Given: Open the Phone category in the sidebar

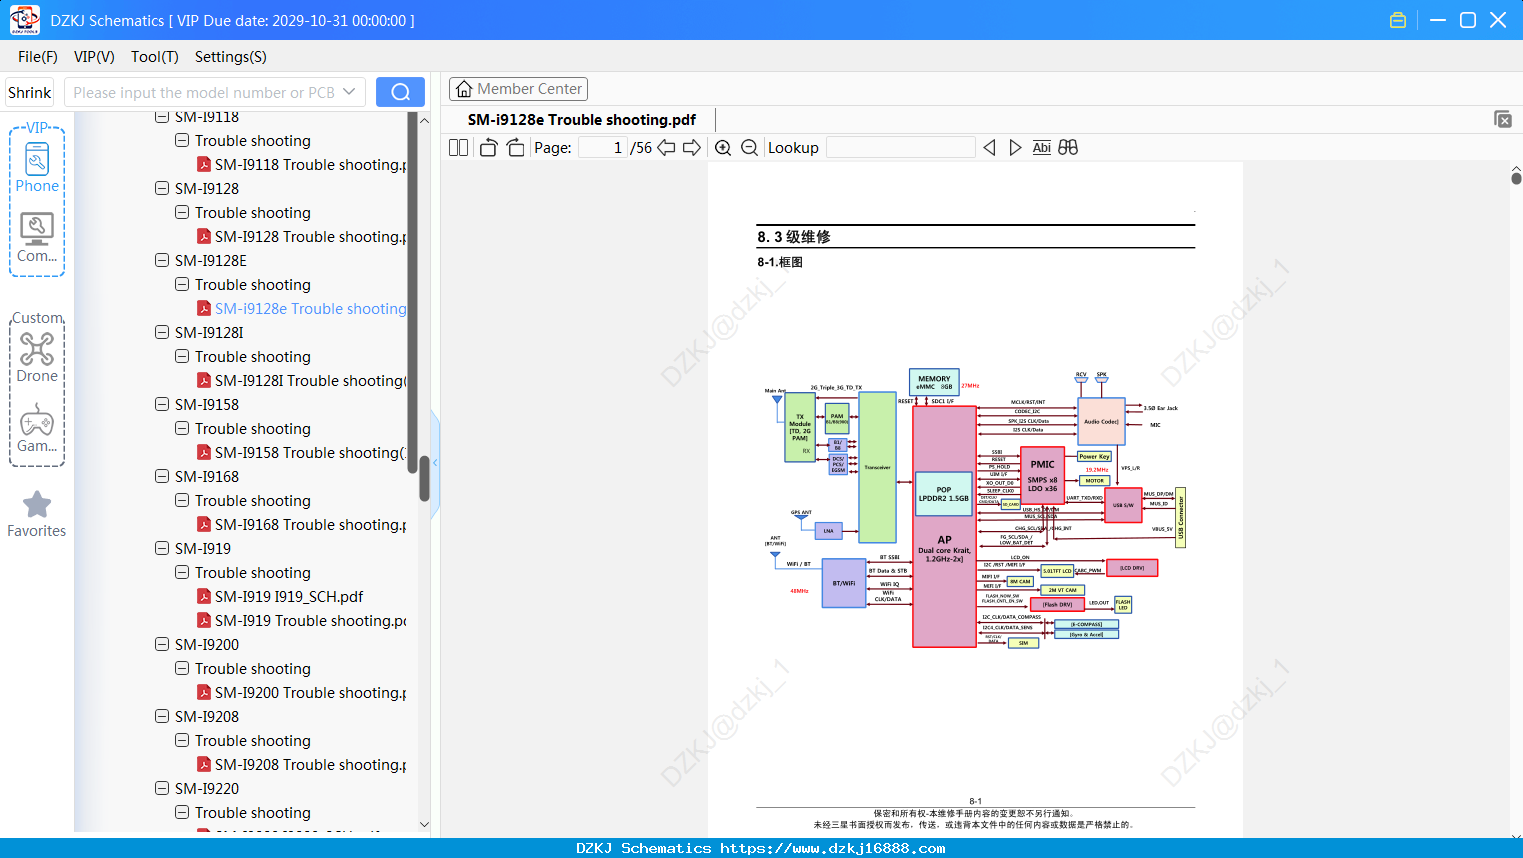Looking at the screenshot, I should 37,167.
